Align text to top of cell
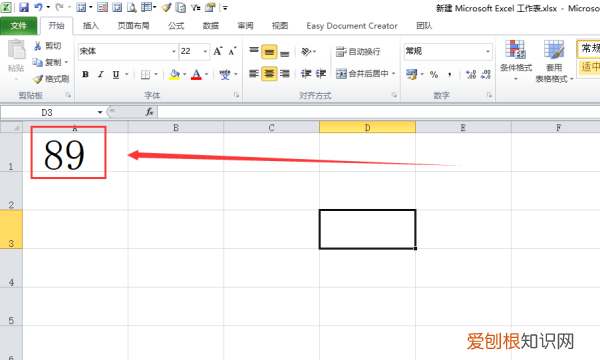This screenshot has width=600, height=360. [254, 51]
